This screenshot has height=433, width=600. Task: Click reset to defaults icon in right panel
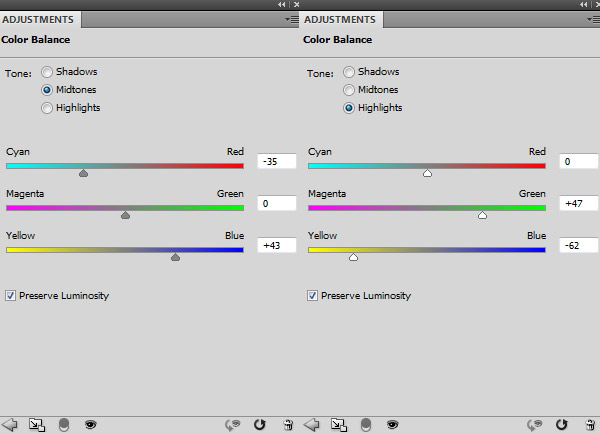click(561, 424)
